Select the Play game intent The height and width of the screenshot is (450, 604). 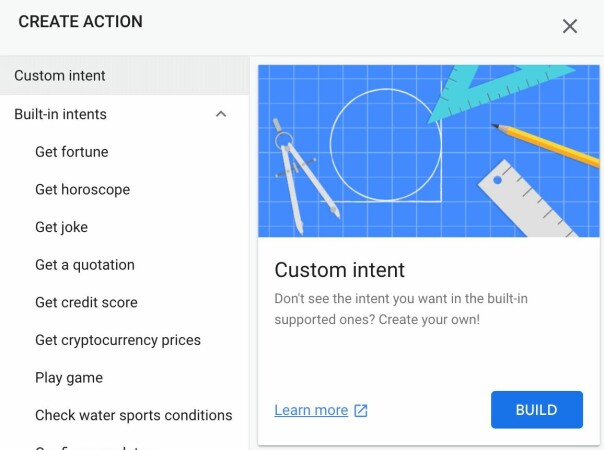click(x=69, y=378)
